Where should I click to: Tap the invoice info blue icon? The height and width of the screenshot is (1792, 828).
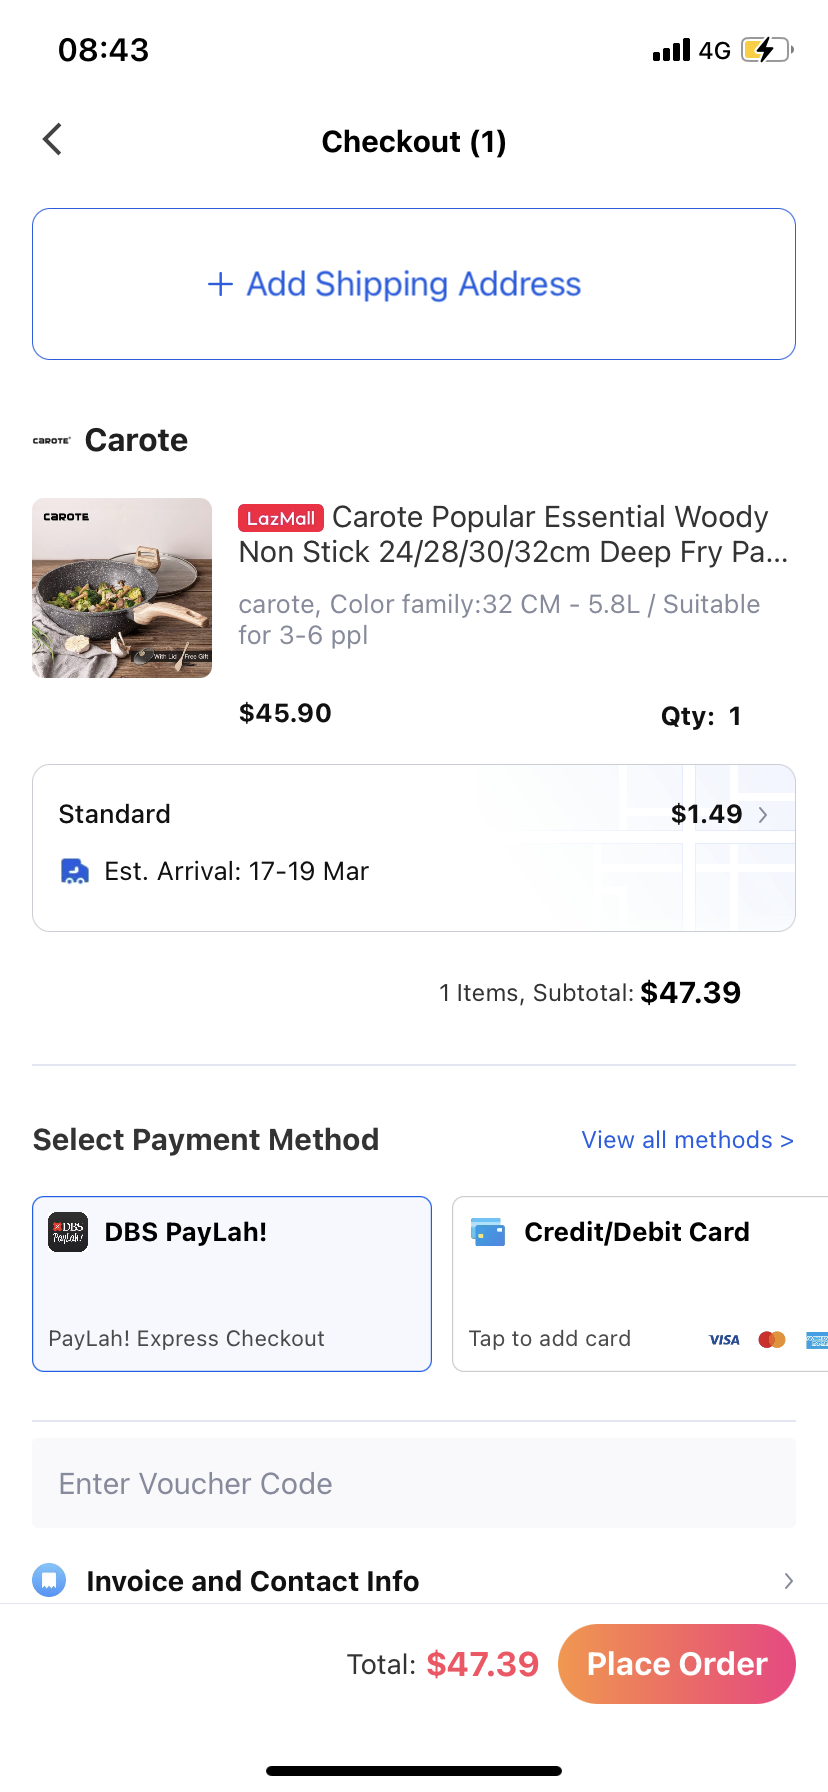point(49,1580)
